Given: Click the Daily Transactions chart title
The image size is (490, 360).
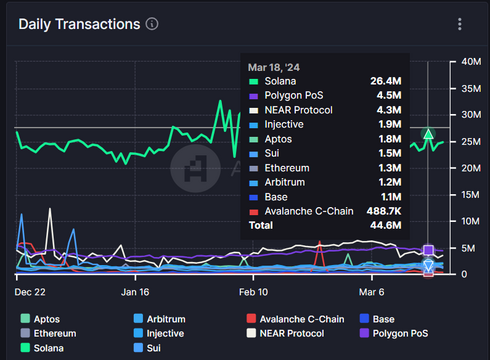Looking at the screenshot, I should (79, 24).
